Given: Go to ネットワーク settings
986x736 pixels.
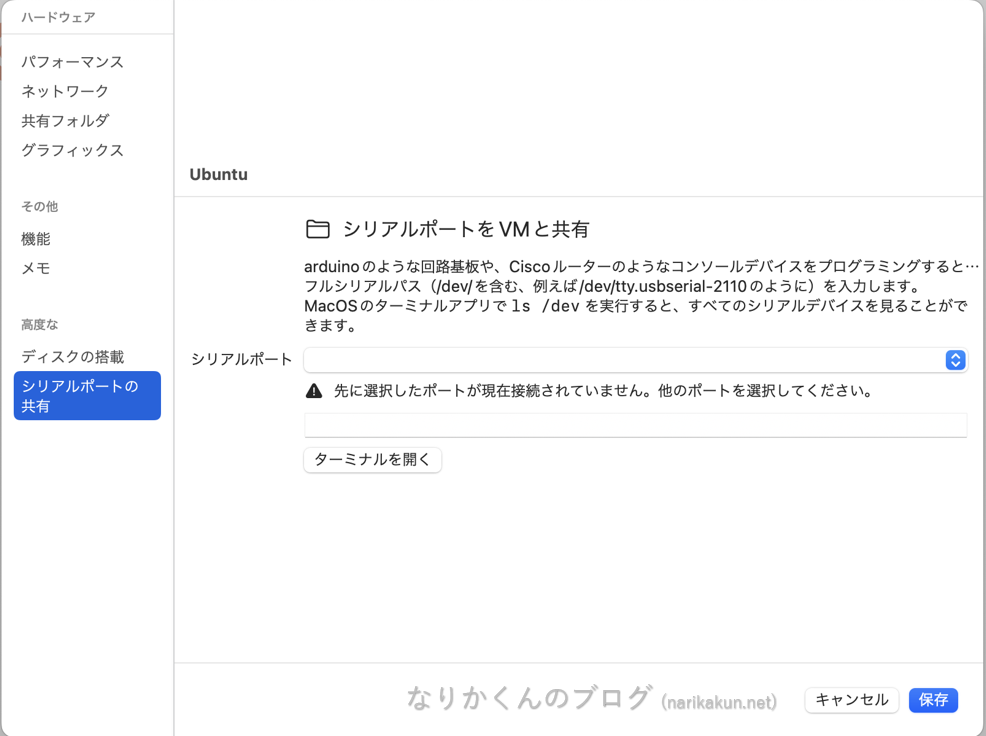Looking at the screenshot, I should [x=65, y=91].
